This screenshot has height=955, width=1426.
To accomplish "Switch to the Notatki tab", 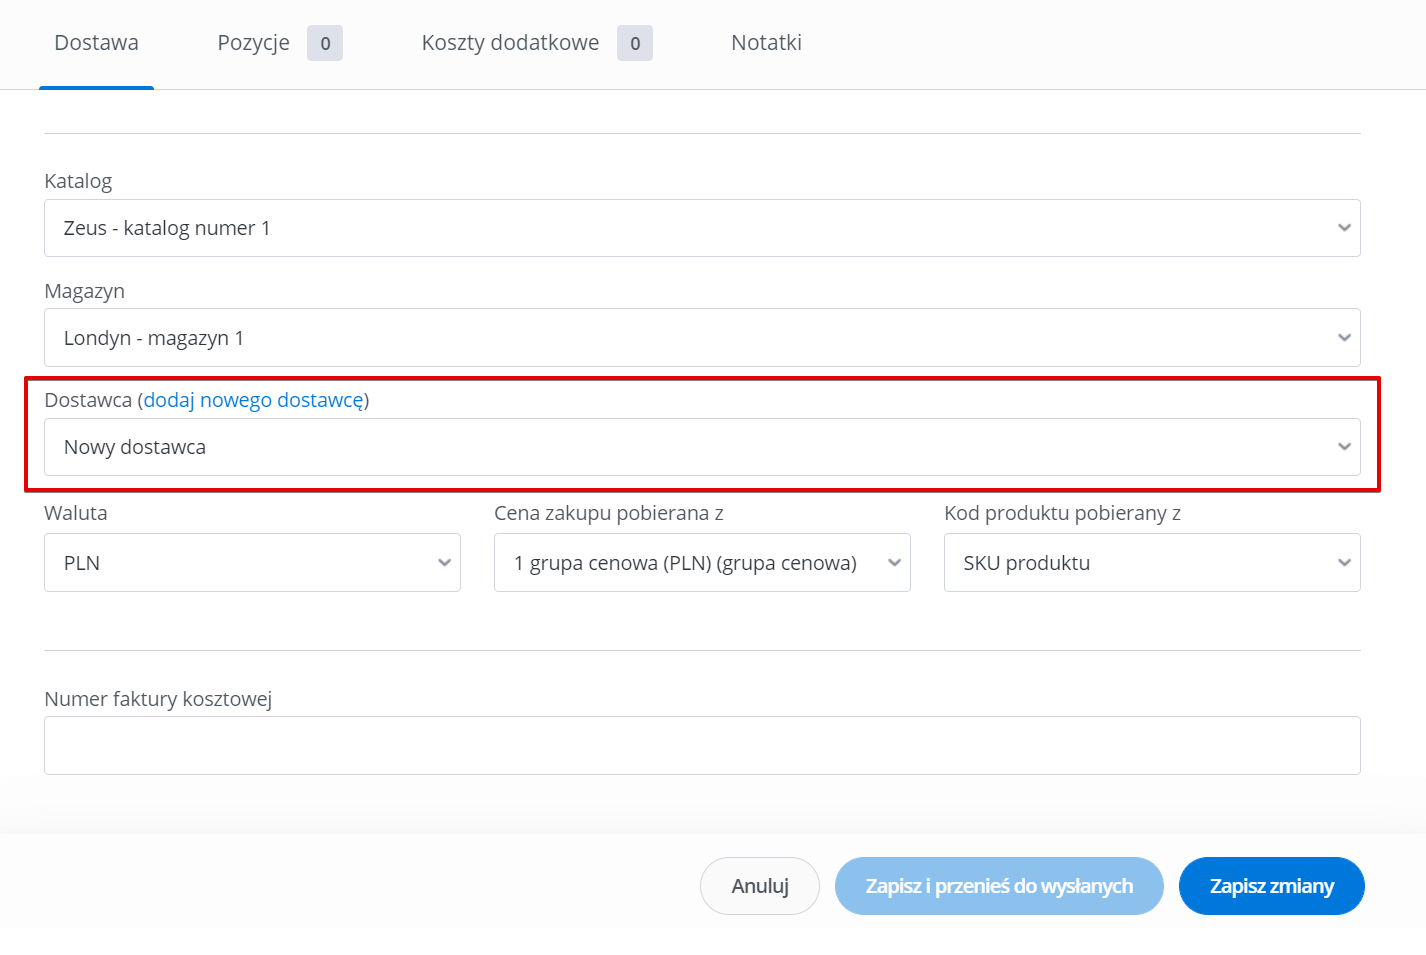I will pyautogui.click(x=766, y=43).
